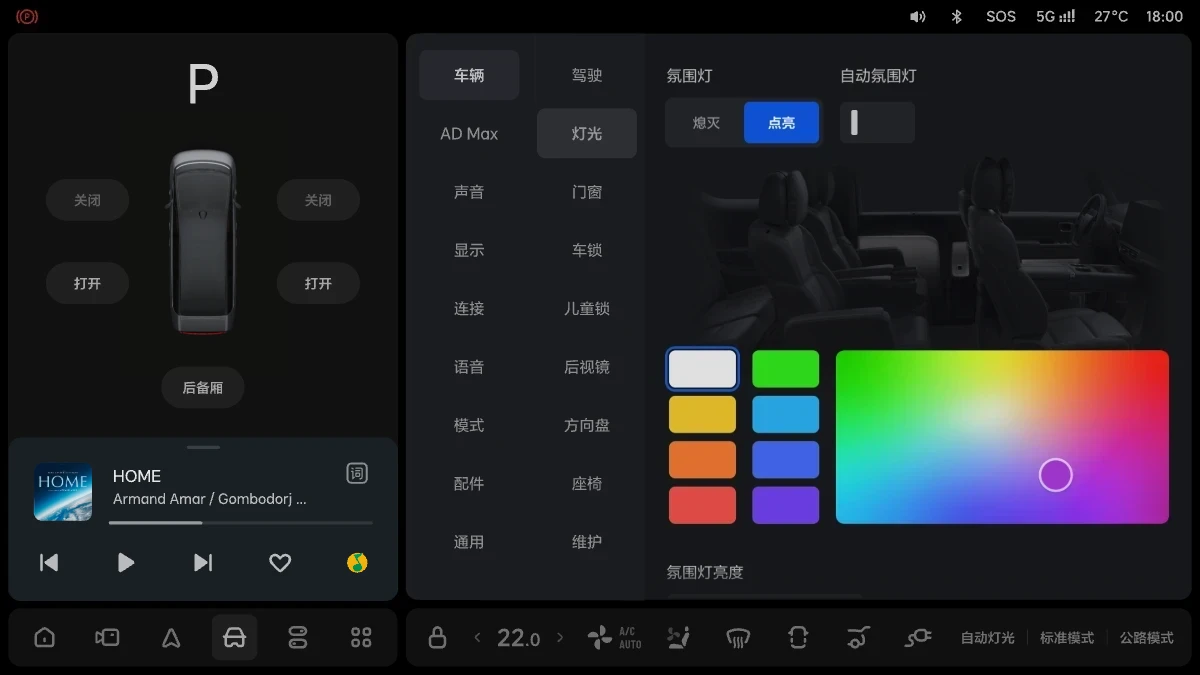Tap the icon left of the charging plug icon

pyautogui.click(x=857, y=637)
